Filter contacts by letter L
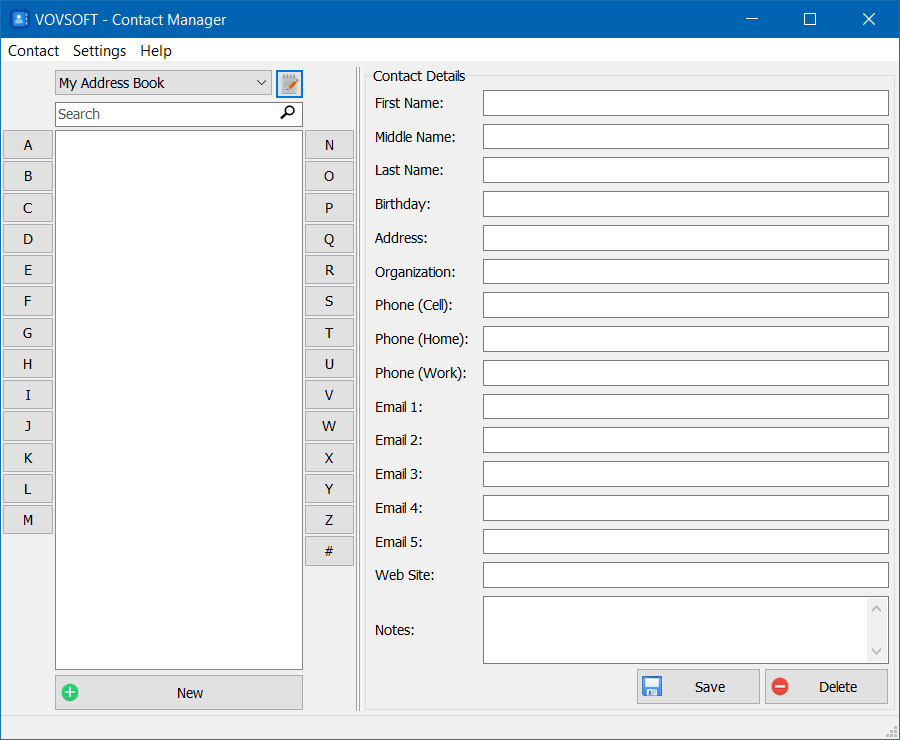 (28, 489)
